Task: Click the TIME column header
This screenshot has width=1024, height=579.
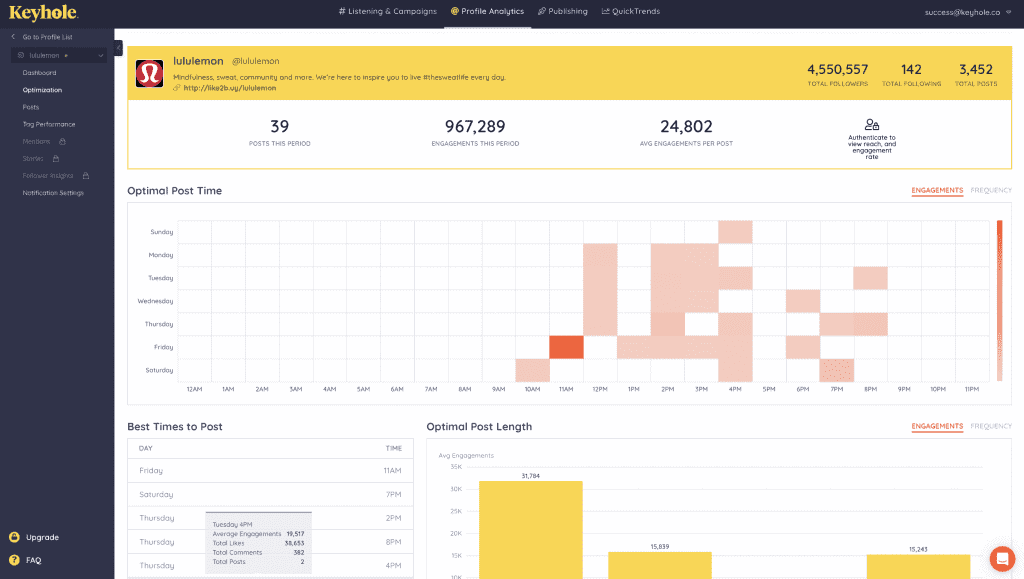Action: pyautogui.click(x=394, y=448)
